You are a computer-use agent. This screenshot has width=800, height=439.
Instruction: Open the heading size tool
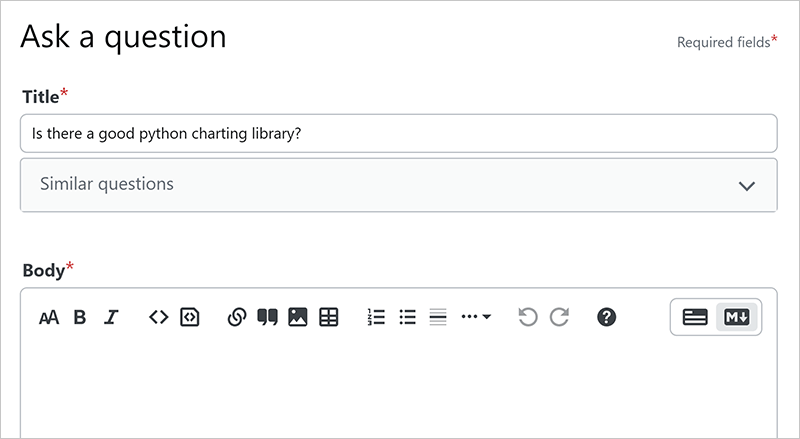tap(49, 318)
